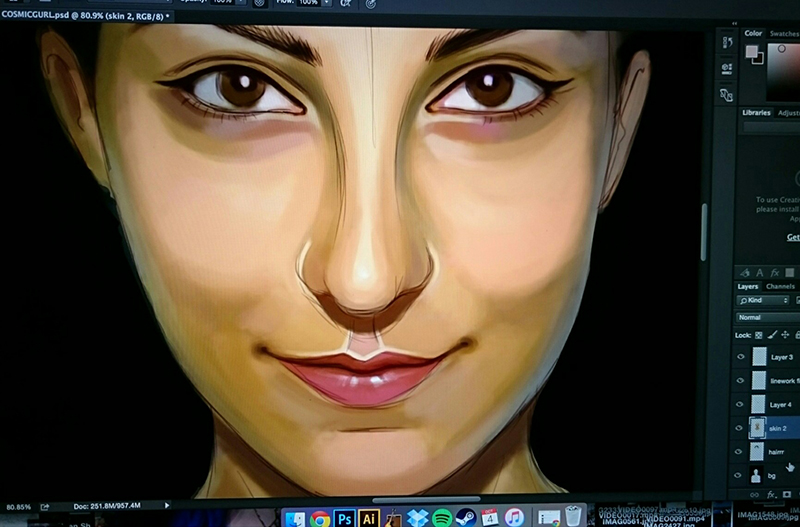
Task: Click Libraries add graphic icon
Action: click(745, 273)
